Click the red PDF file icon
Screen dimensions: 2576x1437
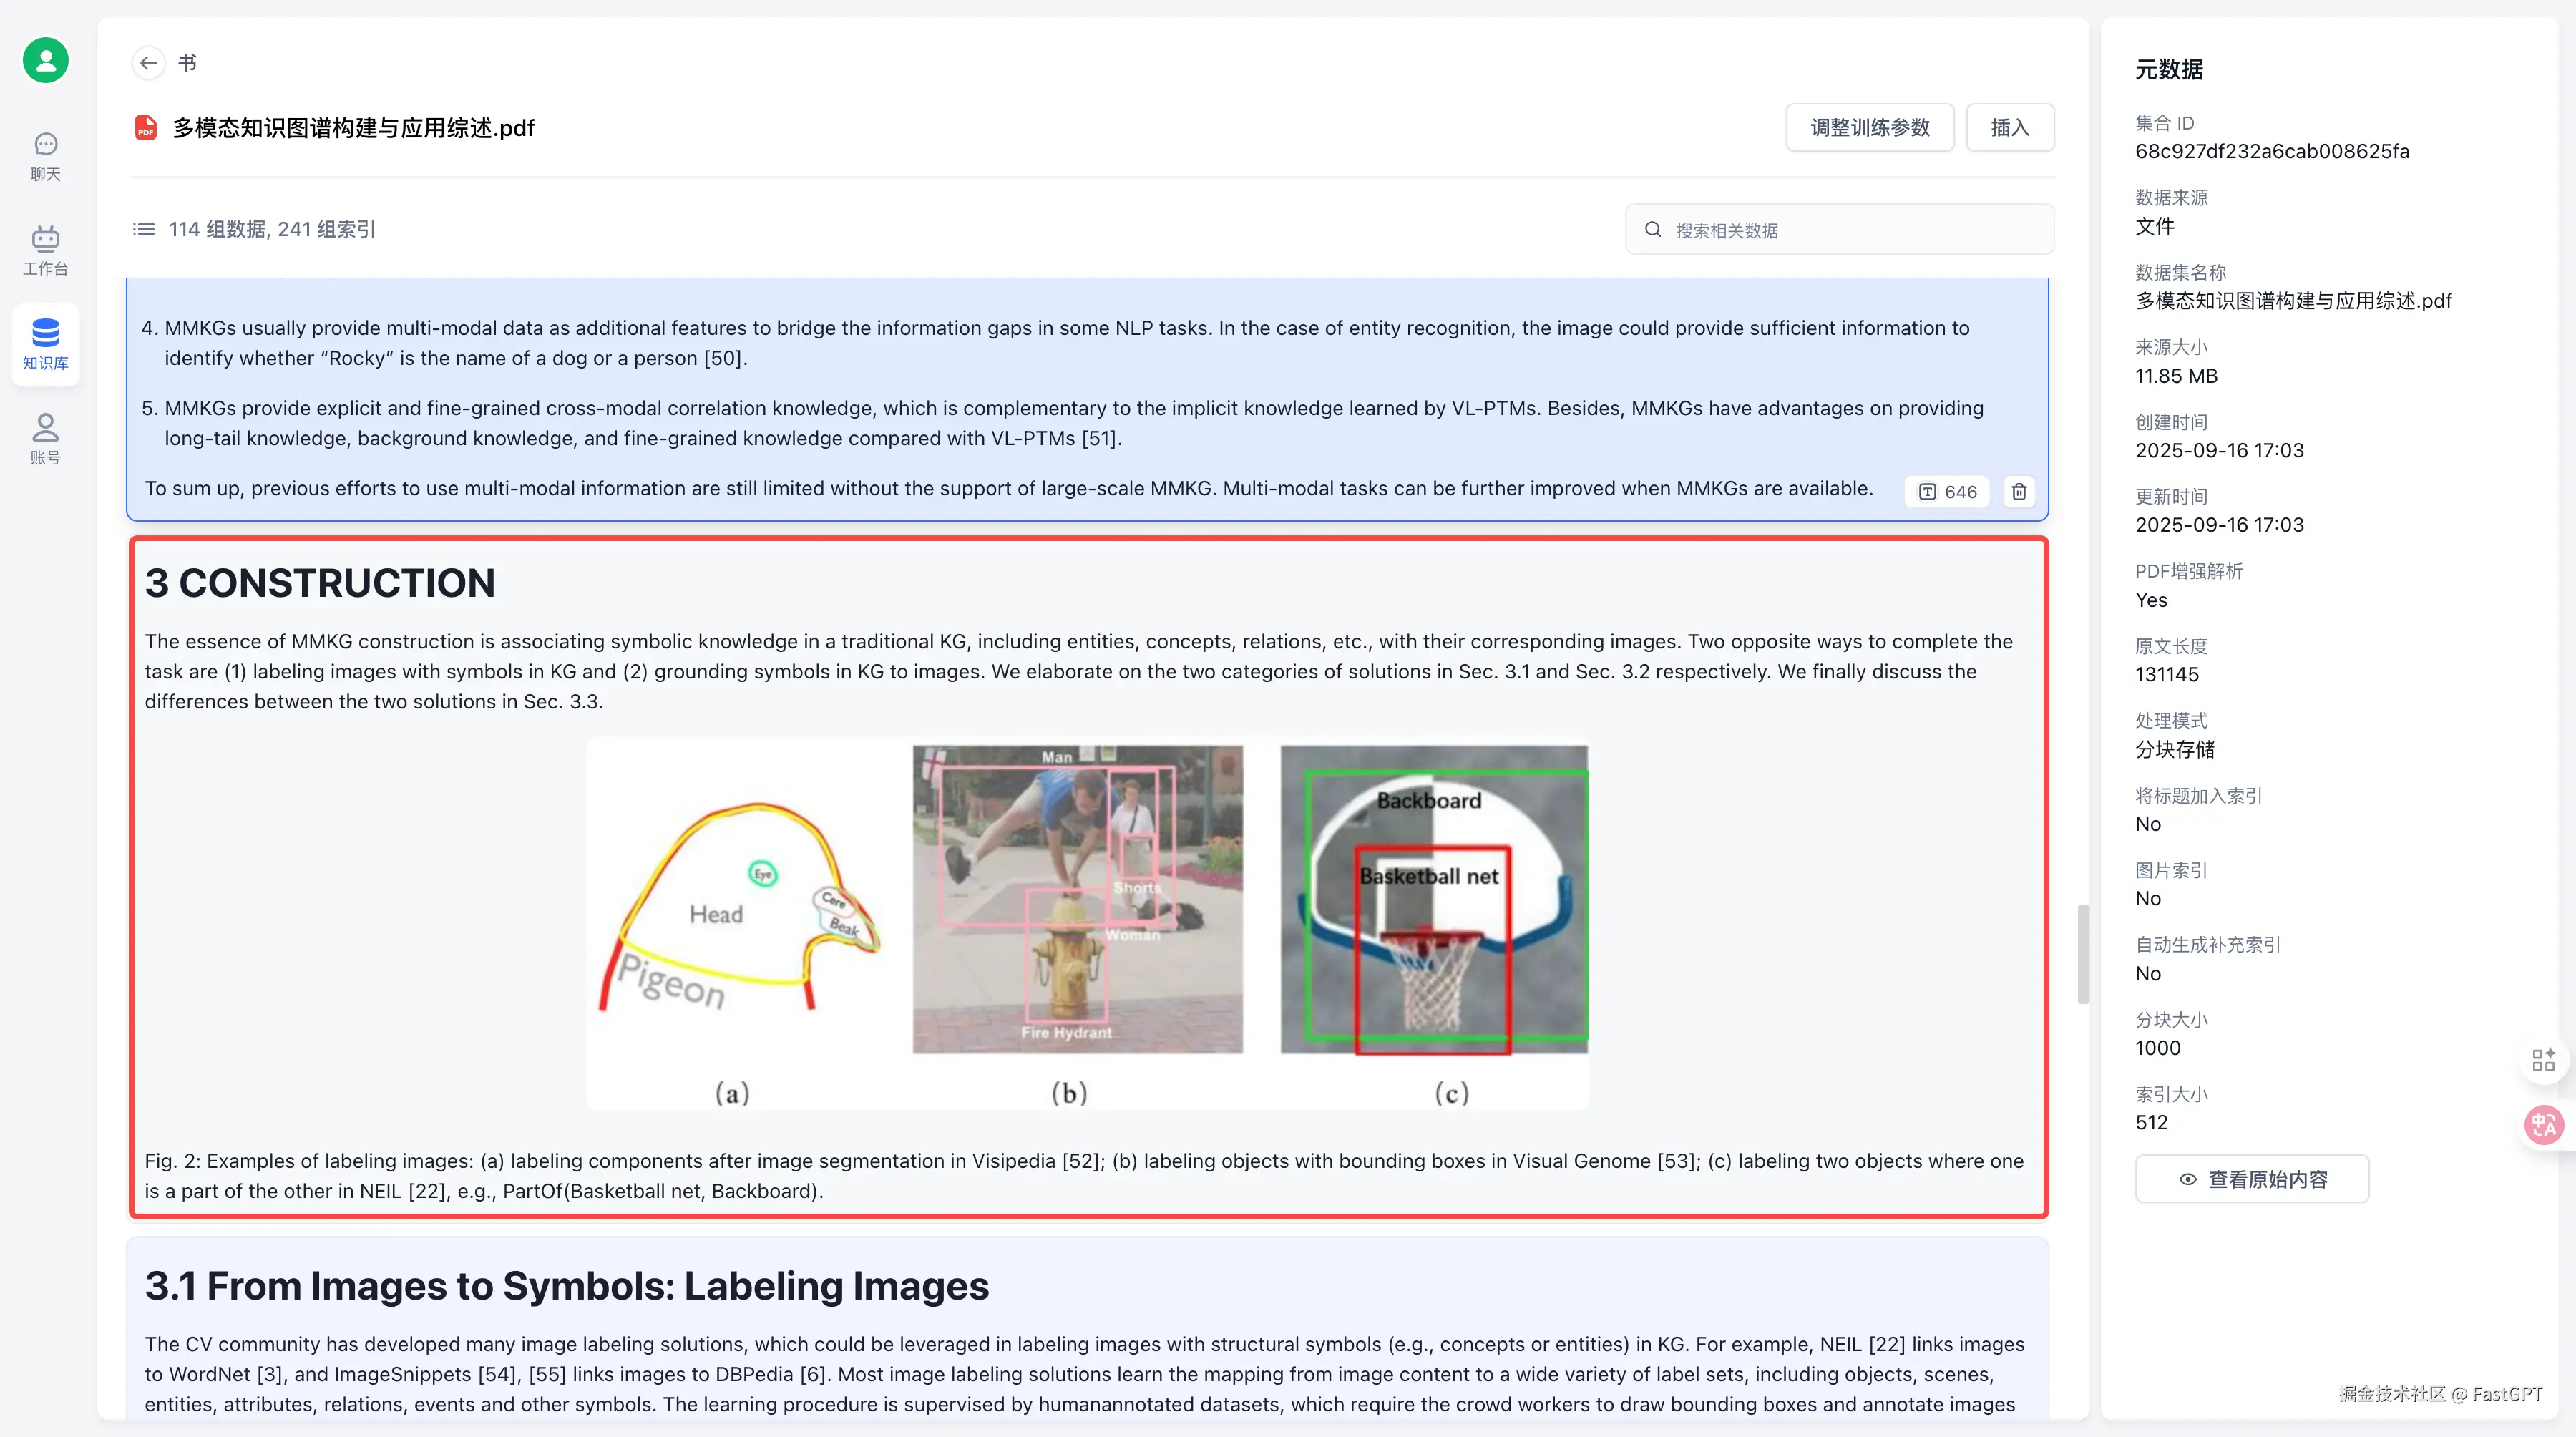tap(146, 128)
